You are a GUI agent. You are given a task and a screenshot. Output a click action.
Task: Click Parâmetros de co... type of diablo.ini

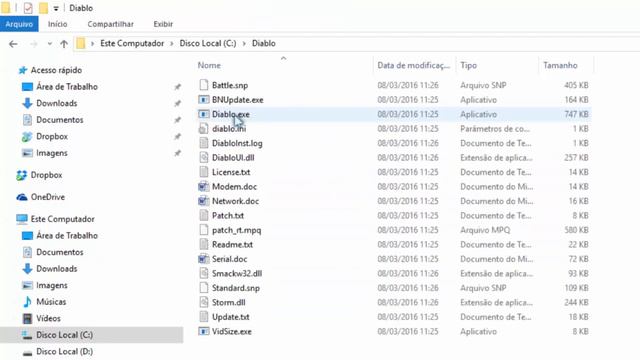click(x=495, y=129)
